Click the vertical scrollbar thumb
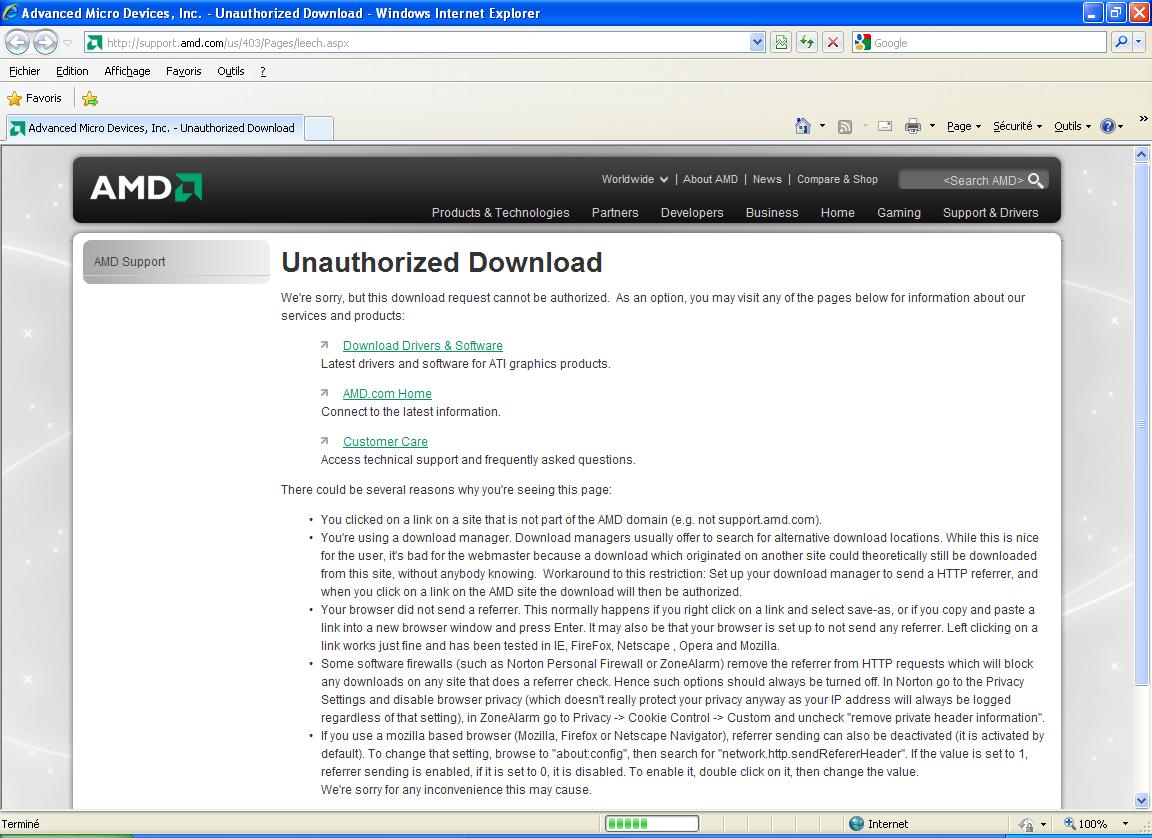Viewport: 1152px width, 838px height. 1141,425
